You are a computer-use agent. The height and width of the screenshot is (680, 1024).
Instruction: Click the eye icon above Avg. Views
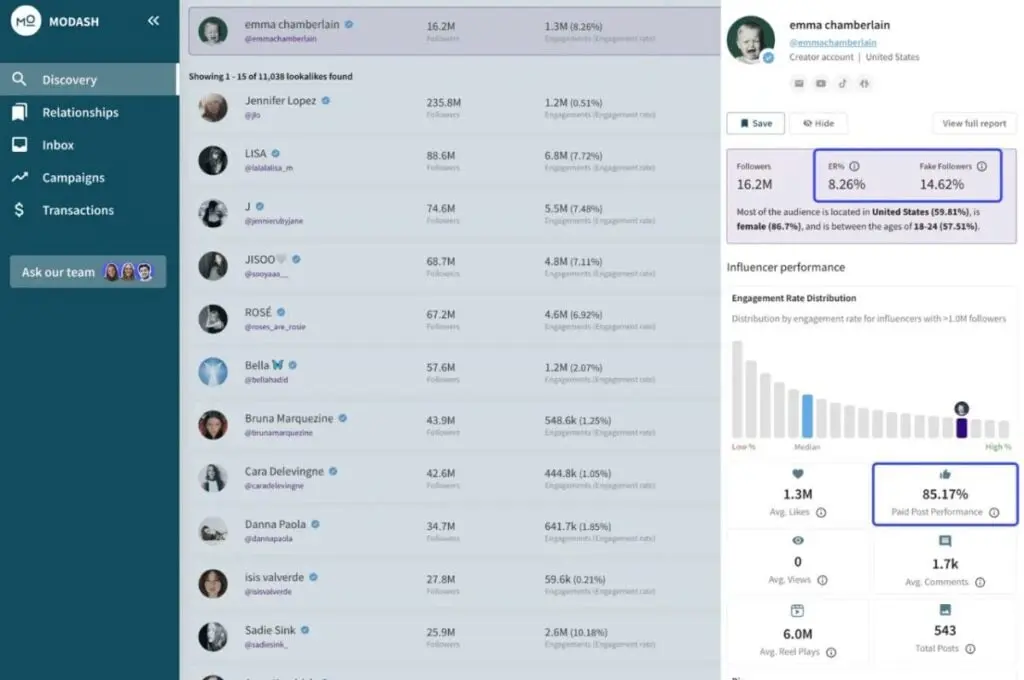click(797, 541)
